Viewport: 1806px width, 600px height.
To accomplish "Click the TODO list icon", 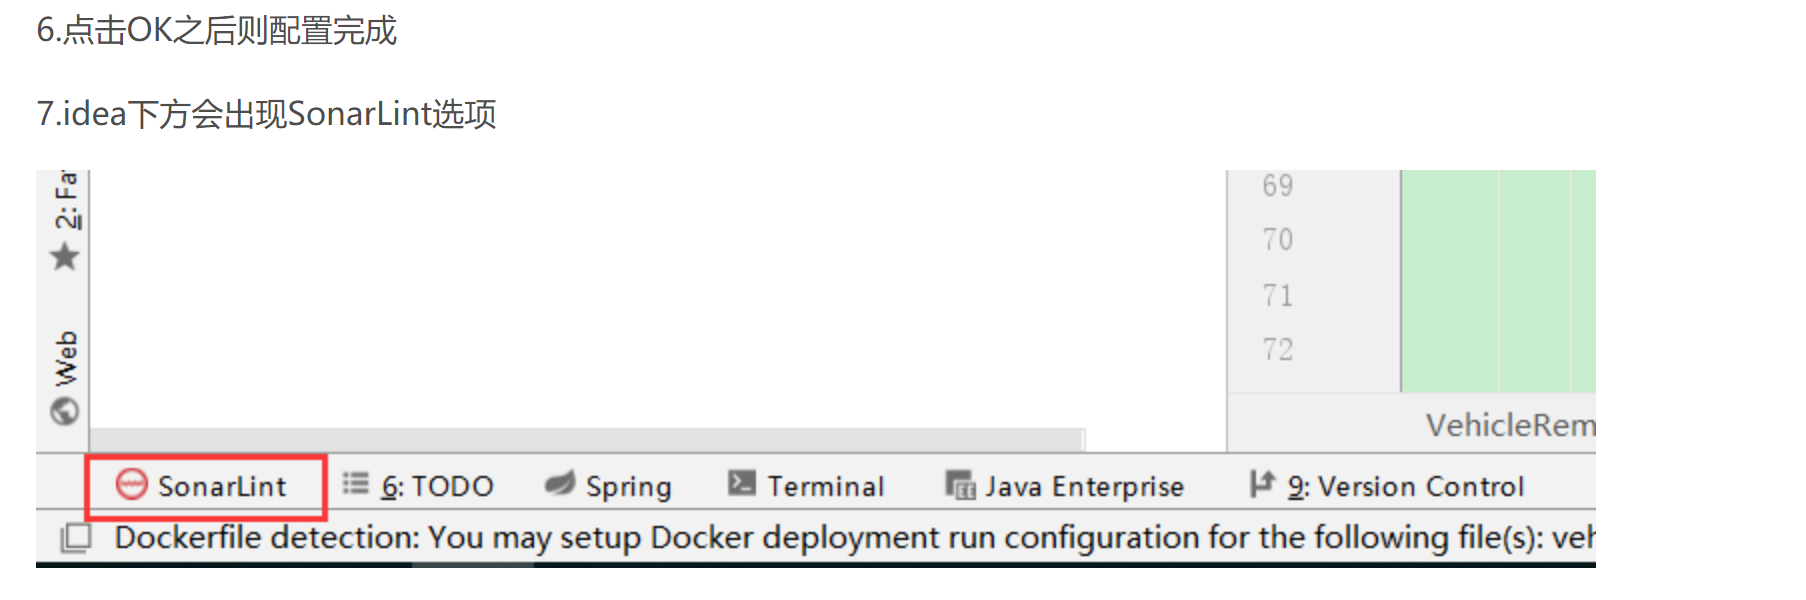I will pyautogui.click(x=355, y=484).
